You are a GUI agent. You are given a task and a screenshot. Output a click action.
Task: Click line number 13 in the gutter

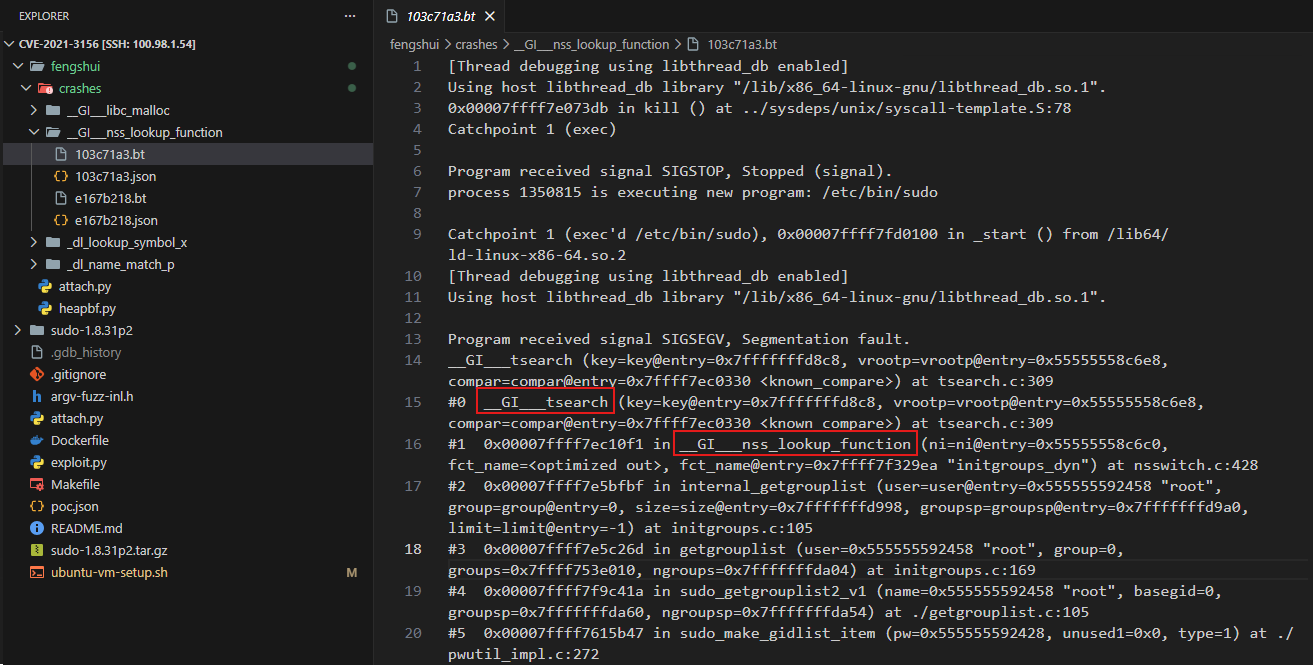(415, 339)
